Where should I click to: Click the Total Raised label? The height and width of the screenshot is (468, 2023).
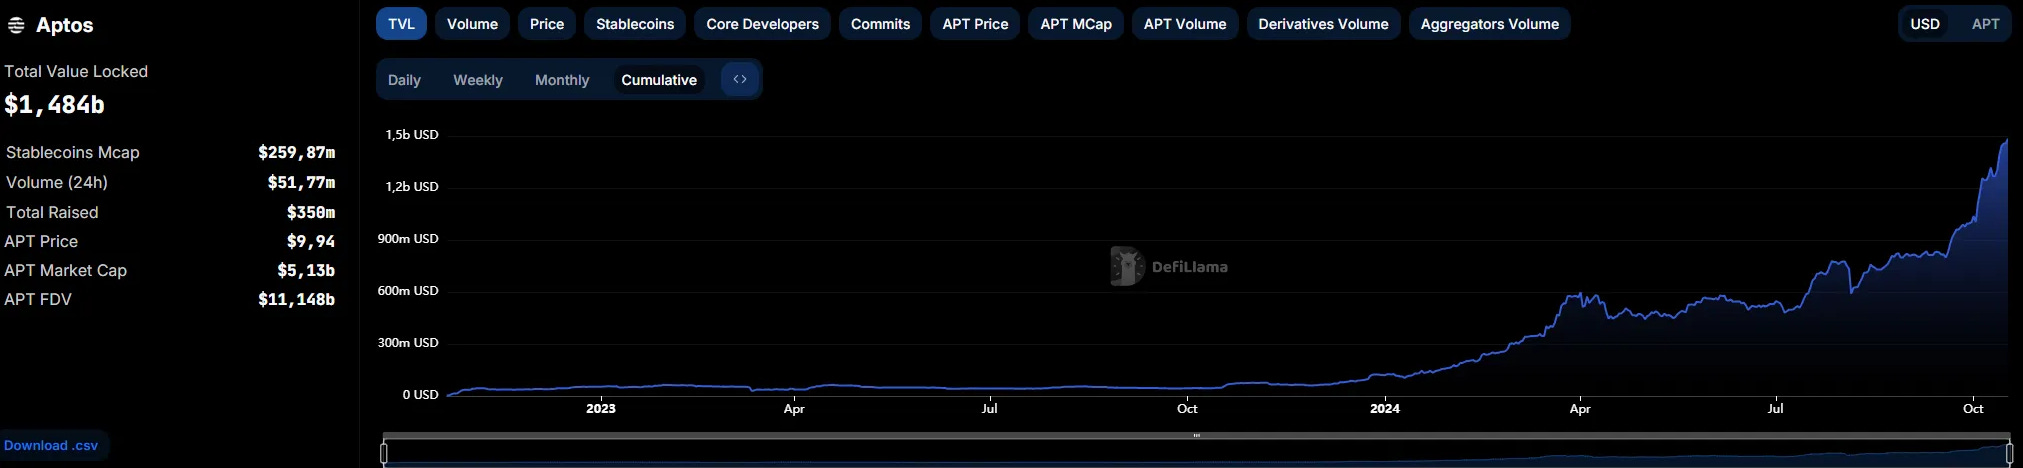(x=52, y=212)
